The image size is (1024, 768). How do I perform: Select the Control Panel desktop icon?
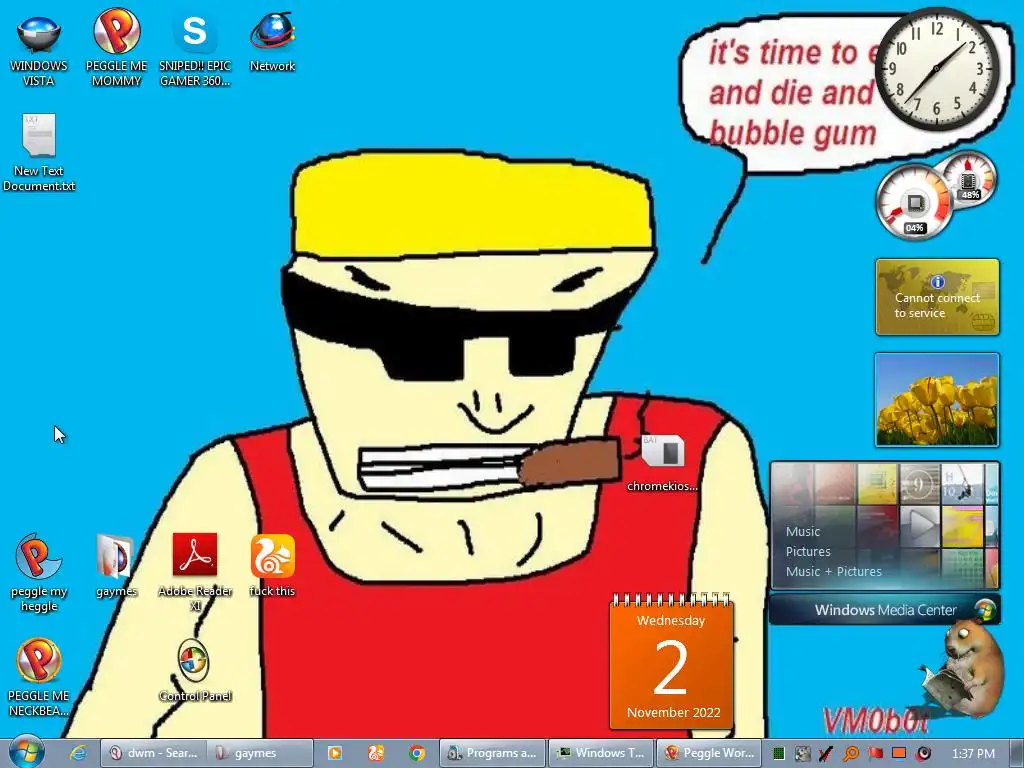click(x=195, y=671)
